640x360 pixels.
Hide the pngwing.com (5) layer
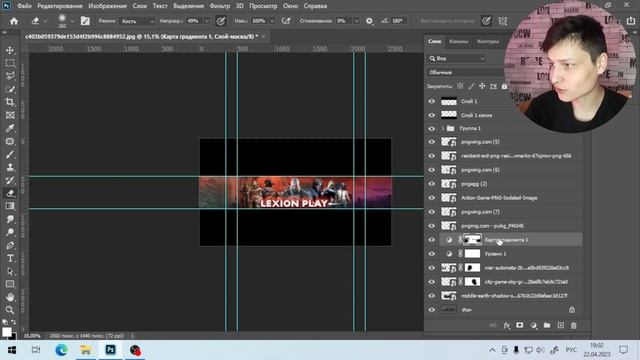point(431,142)
